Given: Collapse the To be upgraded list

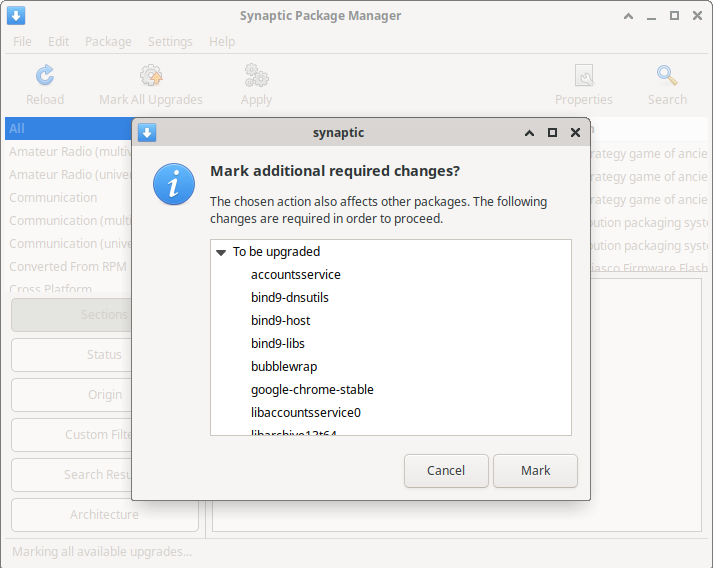Looking at the screenshot, I should (221, 252).
